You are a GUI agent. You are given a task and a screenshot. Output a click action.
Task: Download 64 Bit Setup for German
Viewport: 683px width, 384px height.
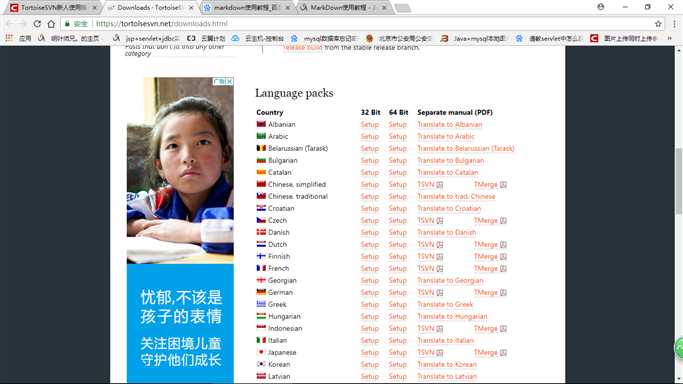click(x=398, y=293)
